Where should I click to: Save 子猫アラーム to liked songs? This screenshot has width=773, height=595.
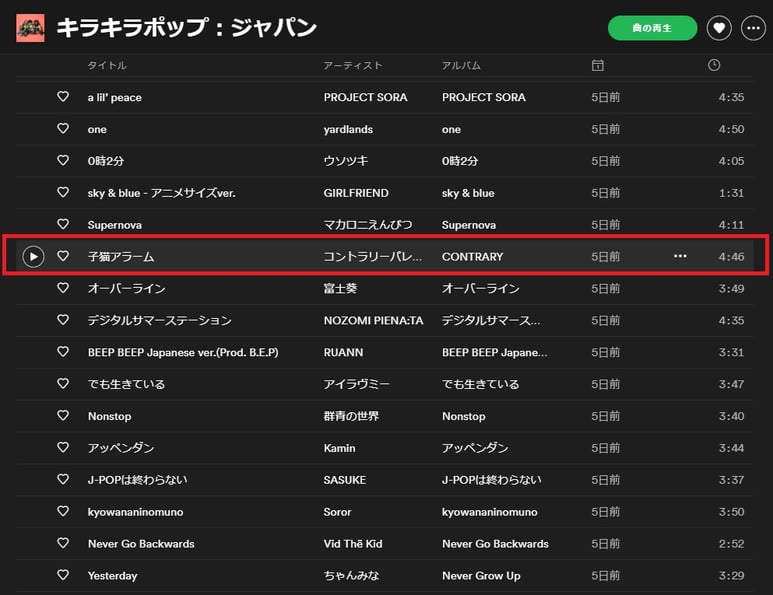[x=63, y=257]
